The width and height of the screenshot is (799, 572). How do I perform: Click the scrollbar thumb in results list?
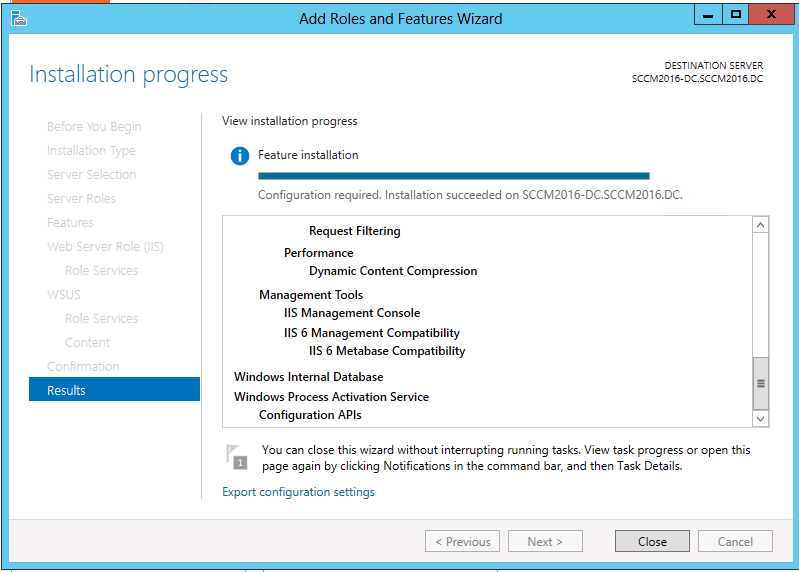click(760, 384)
